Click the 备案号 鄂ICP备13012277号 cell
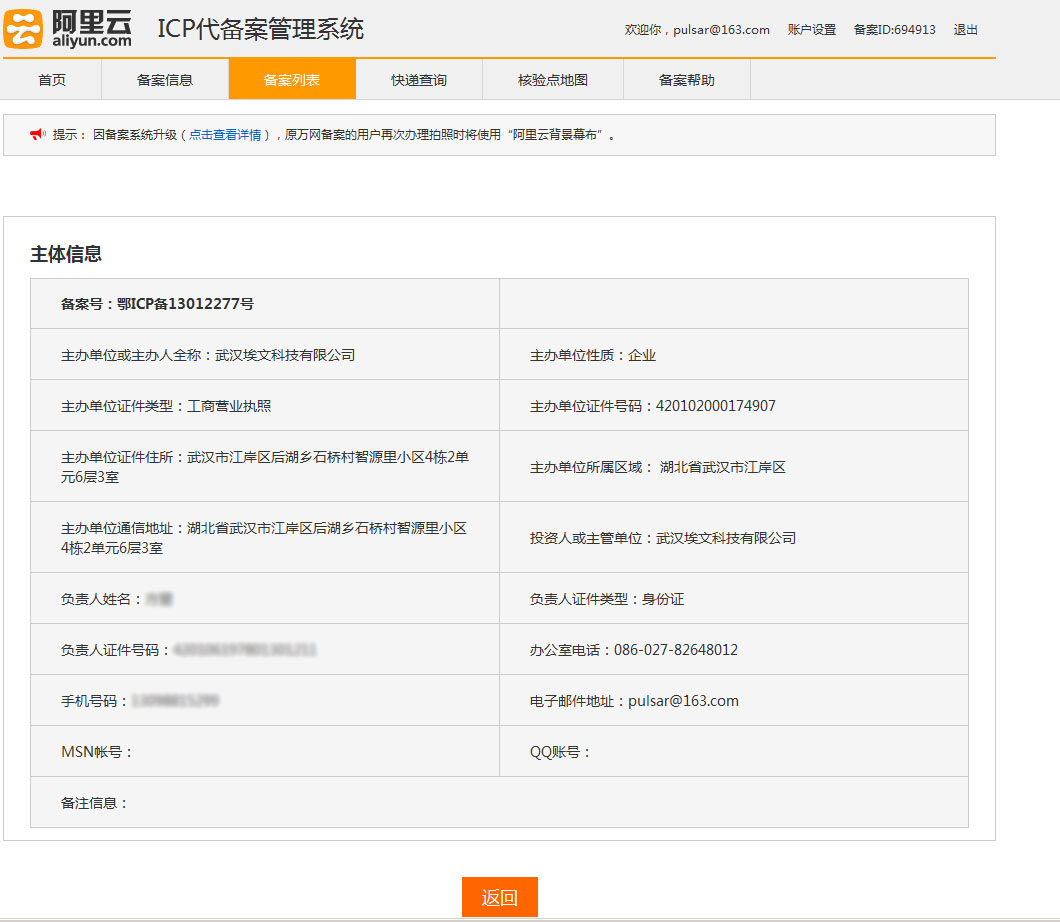The image size is (1060, 922). point(157,304)
